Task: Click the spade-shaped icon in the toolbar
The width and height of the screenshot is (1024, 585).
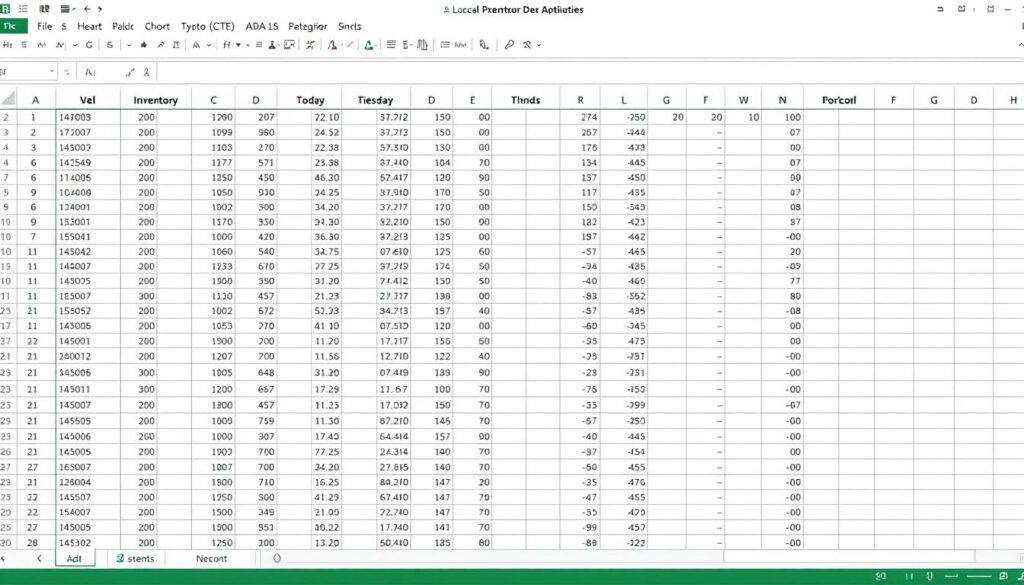Action: (x=144, y=45)
